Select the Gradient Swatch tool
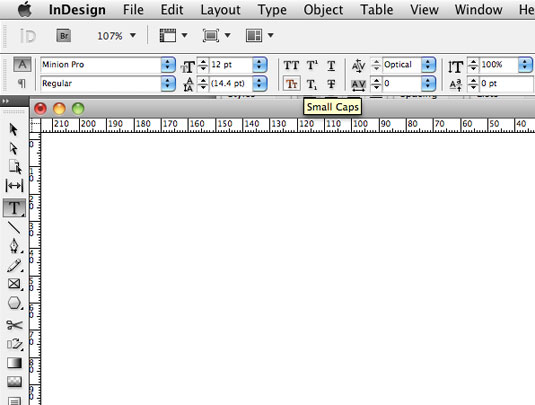The image size is (535, 405). 14,363
